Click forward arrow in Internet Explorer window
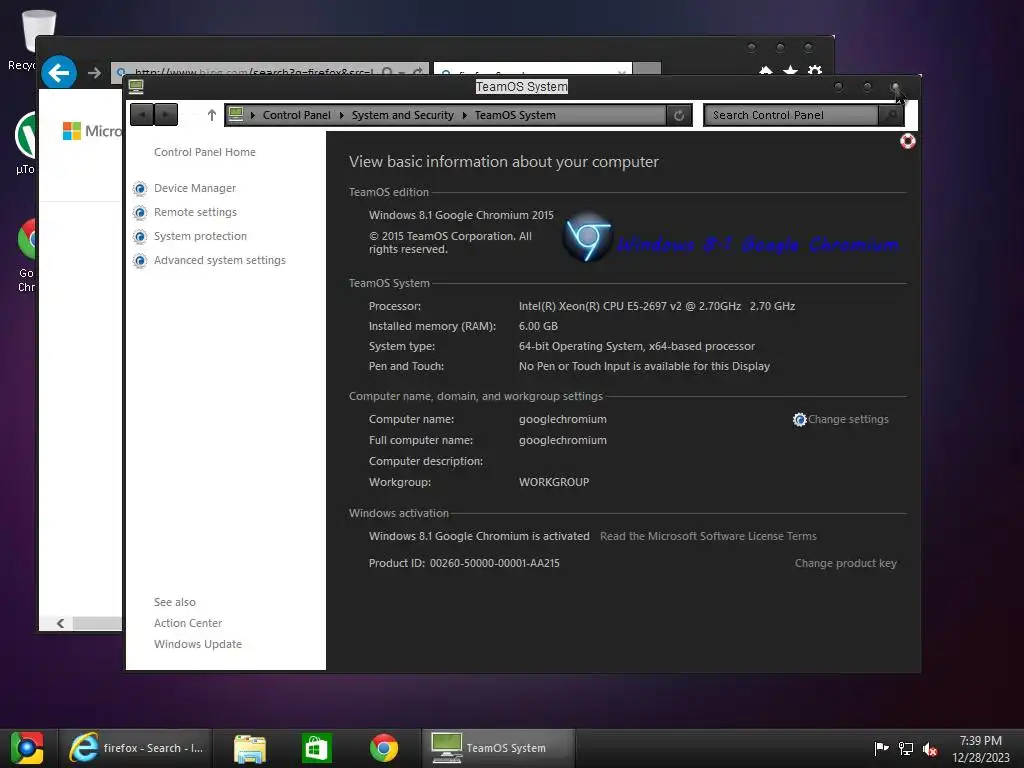Image resolution: width=1024 pixels, height=768 pixels. tap(94, 72)
